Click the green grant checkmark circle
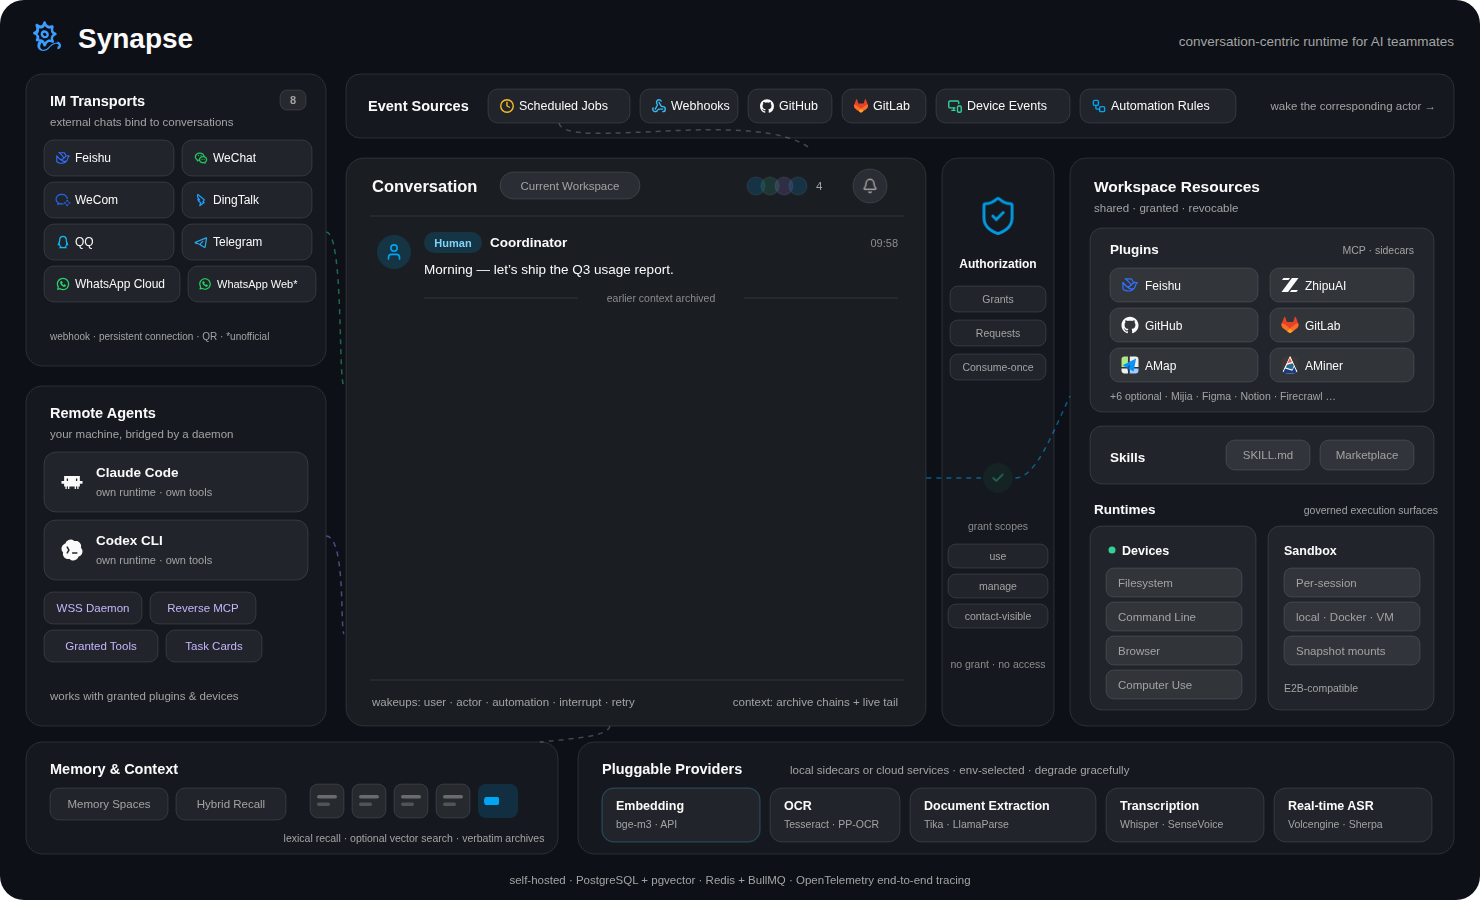The height and width of the screenshot is (900, 1480). (x=998, y=478)
